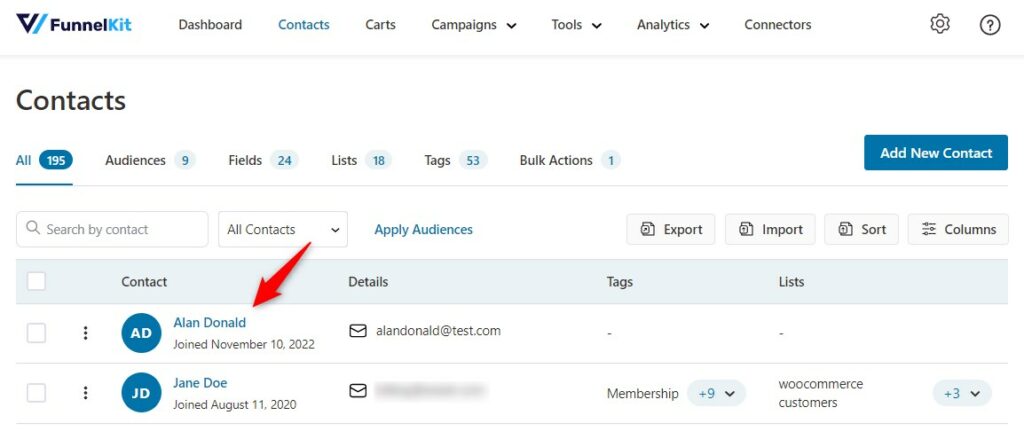Open the Campaigns menu
Viewport: 1024px width, 431px height.
[x=474, y=25]
